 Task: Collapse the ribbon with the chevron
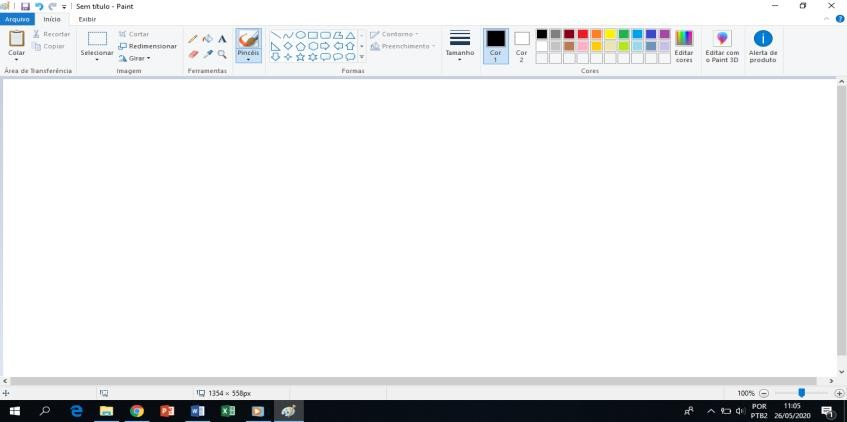pos(827,18)
